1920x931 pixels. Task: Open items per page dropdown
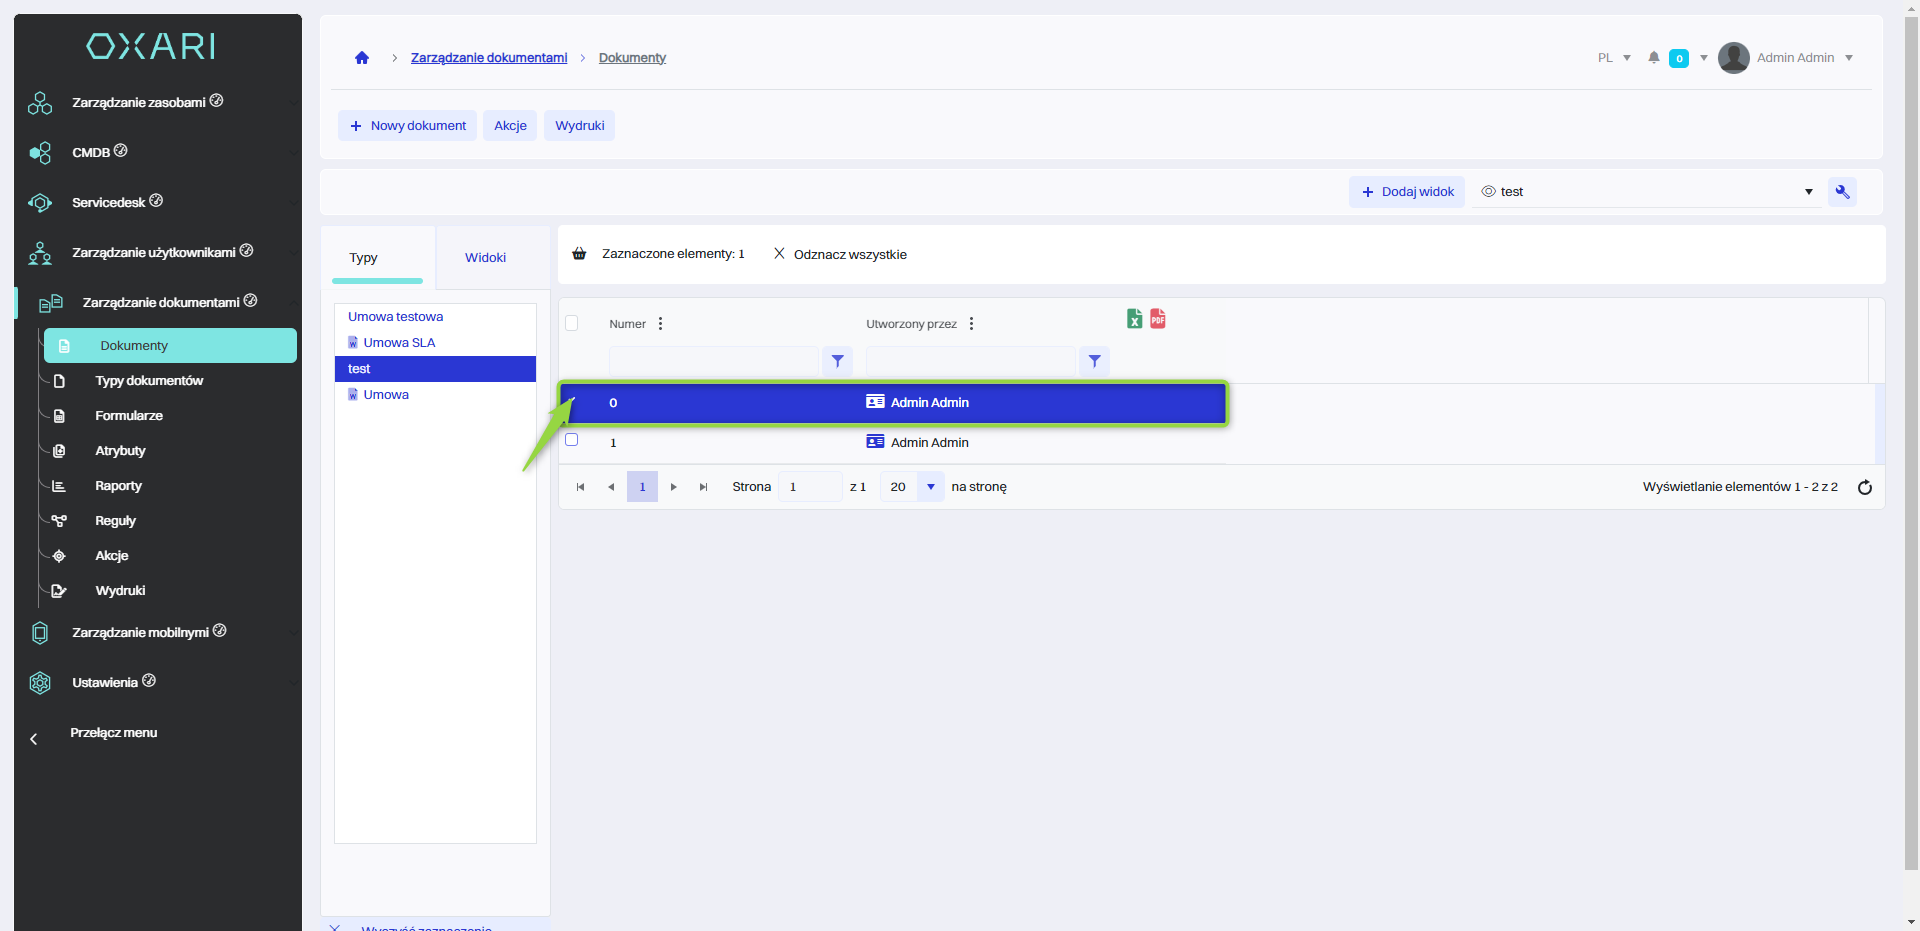click(x=930, y=487)
